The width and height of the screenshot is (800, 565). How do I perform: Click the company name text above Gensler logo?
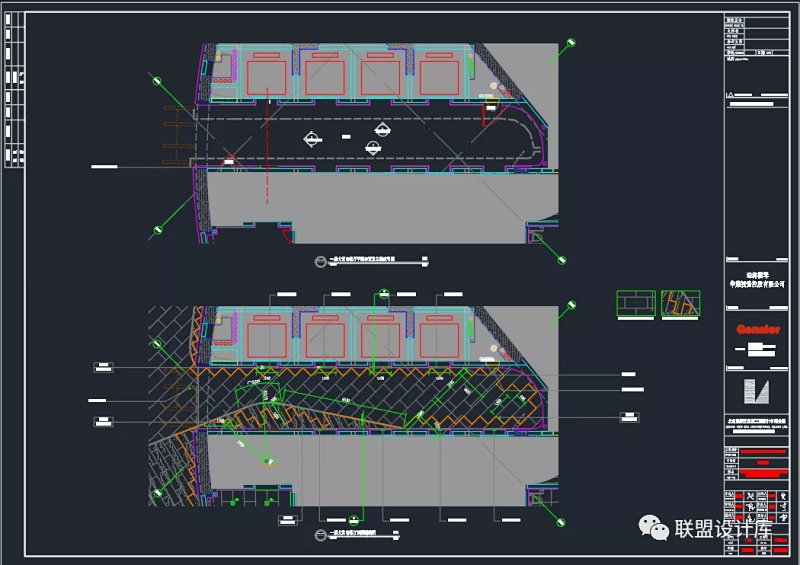pos(758,278)
